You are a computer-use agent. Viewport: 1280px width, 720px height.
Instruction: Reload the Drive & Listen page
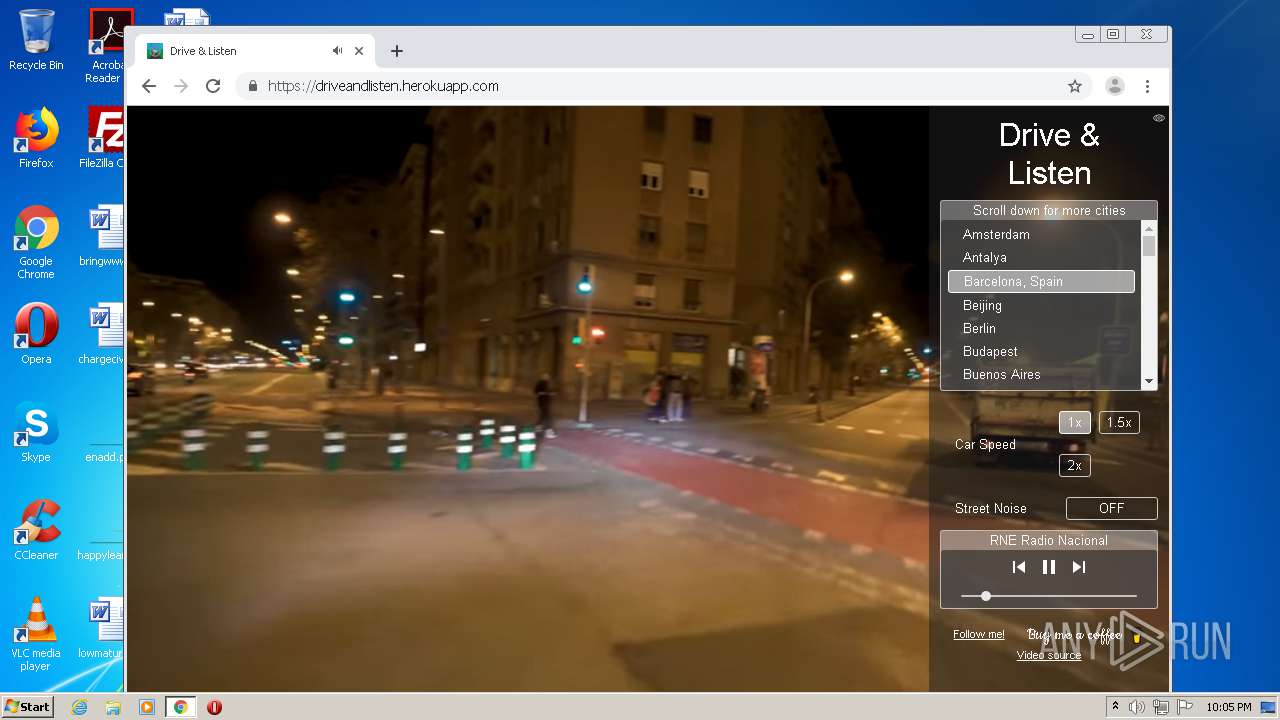(213, 86)
